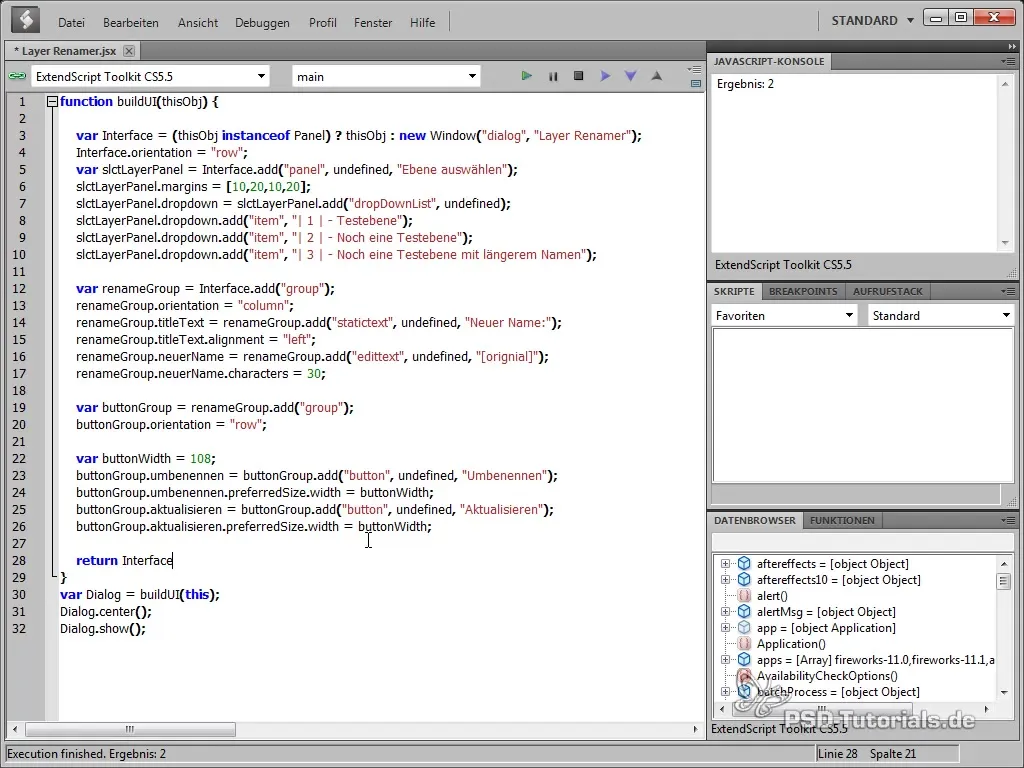Click the function icon beside Application()
This screenshot has height=768, width=1024.
(744, 644)
